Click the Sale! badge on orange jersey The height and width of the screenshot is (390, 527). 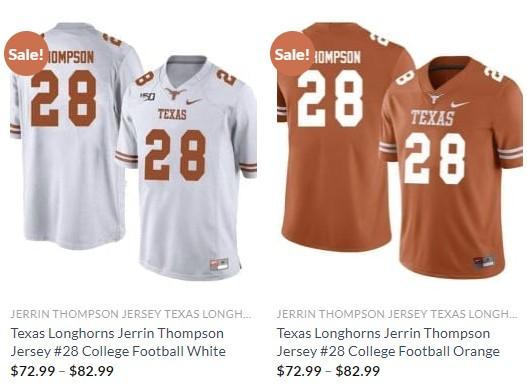click(292, 53)
